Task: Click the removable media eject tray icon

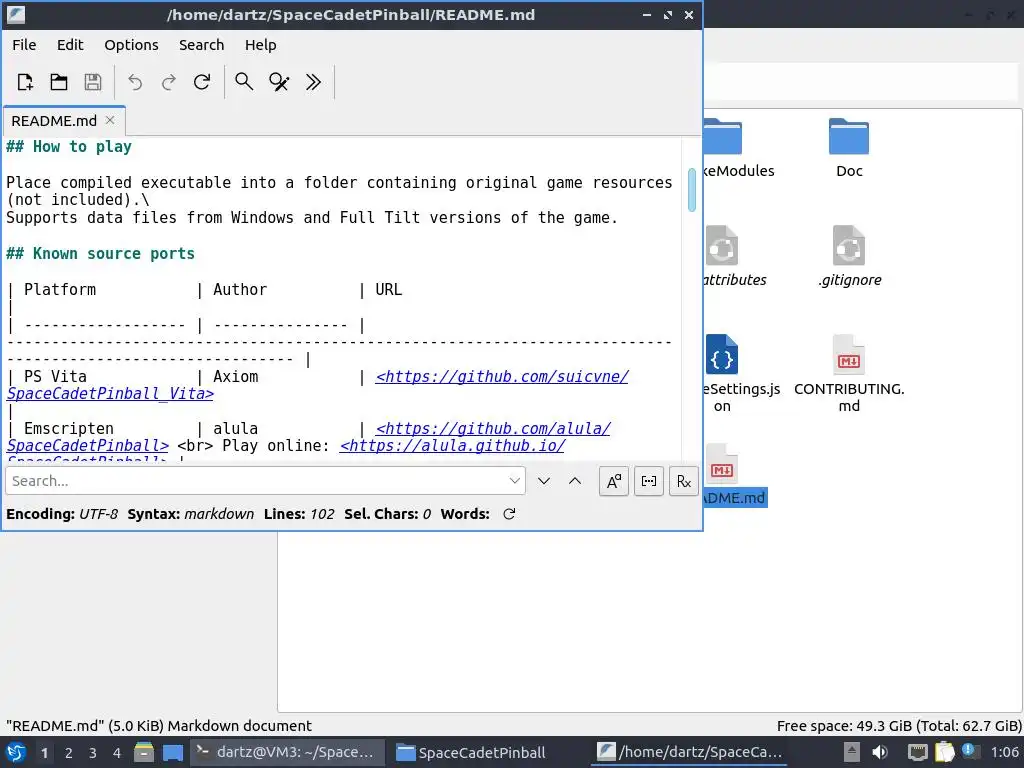Action: pyautogui.click(x=852, y=752)
